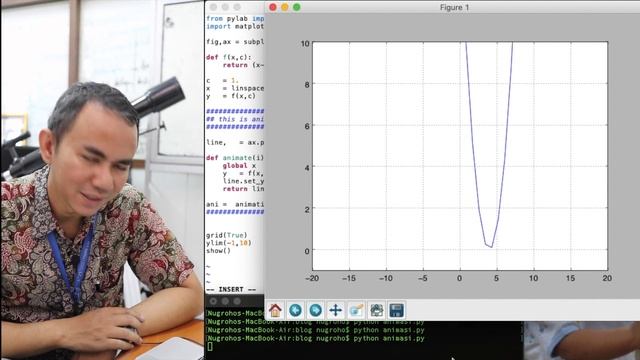Click the 'grid(True)' line in editor

(227, 236)
